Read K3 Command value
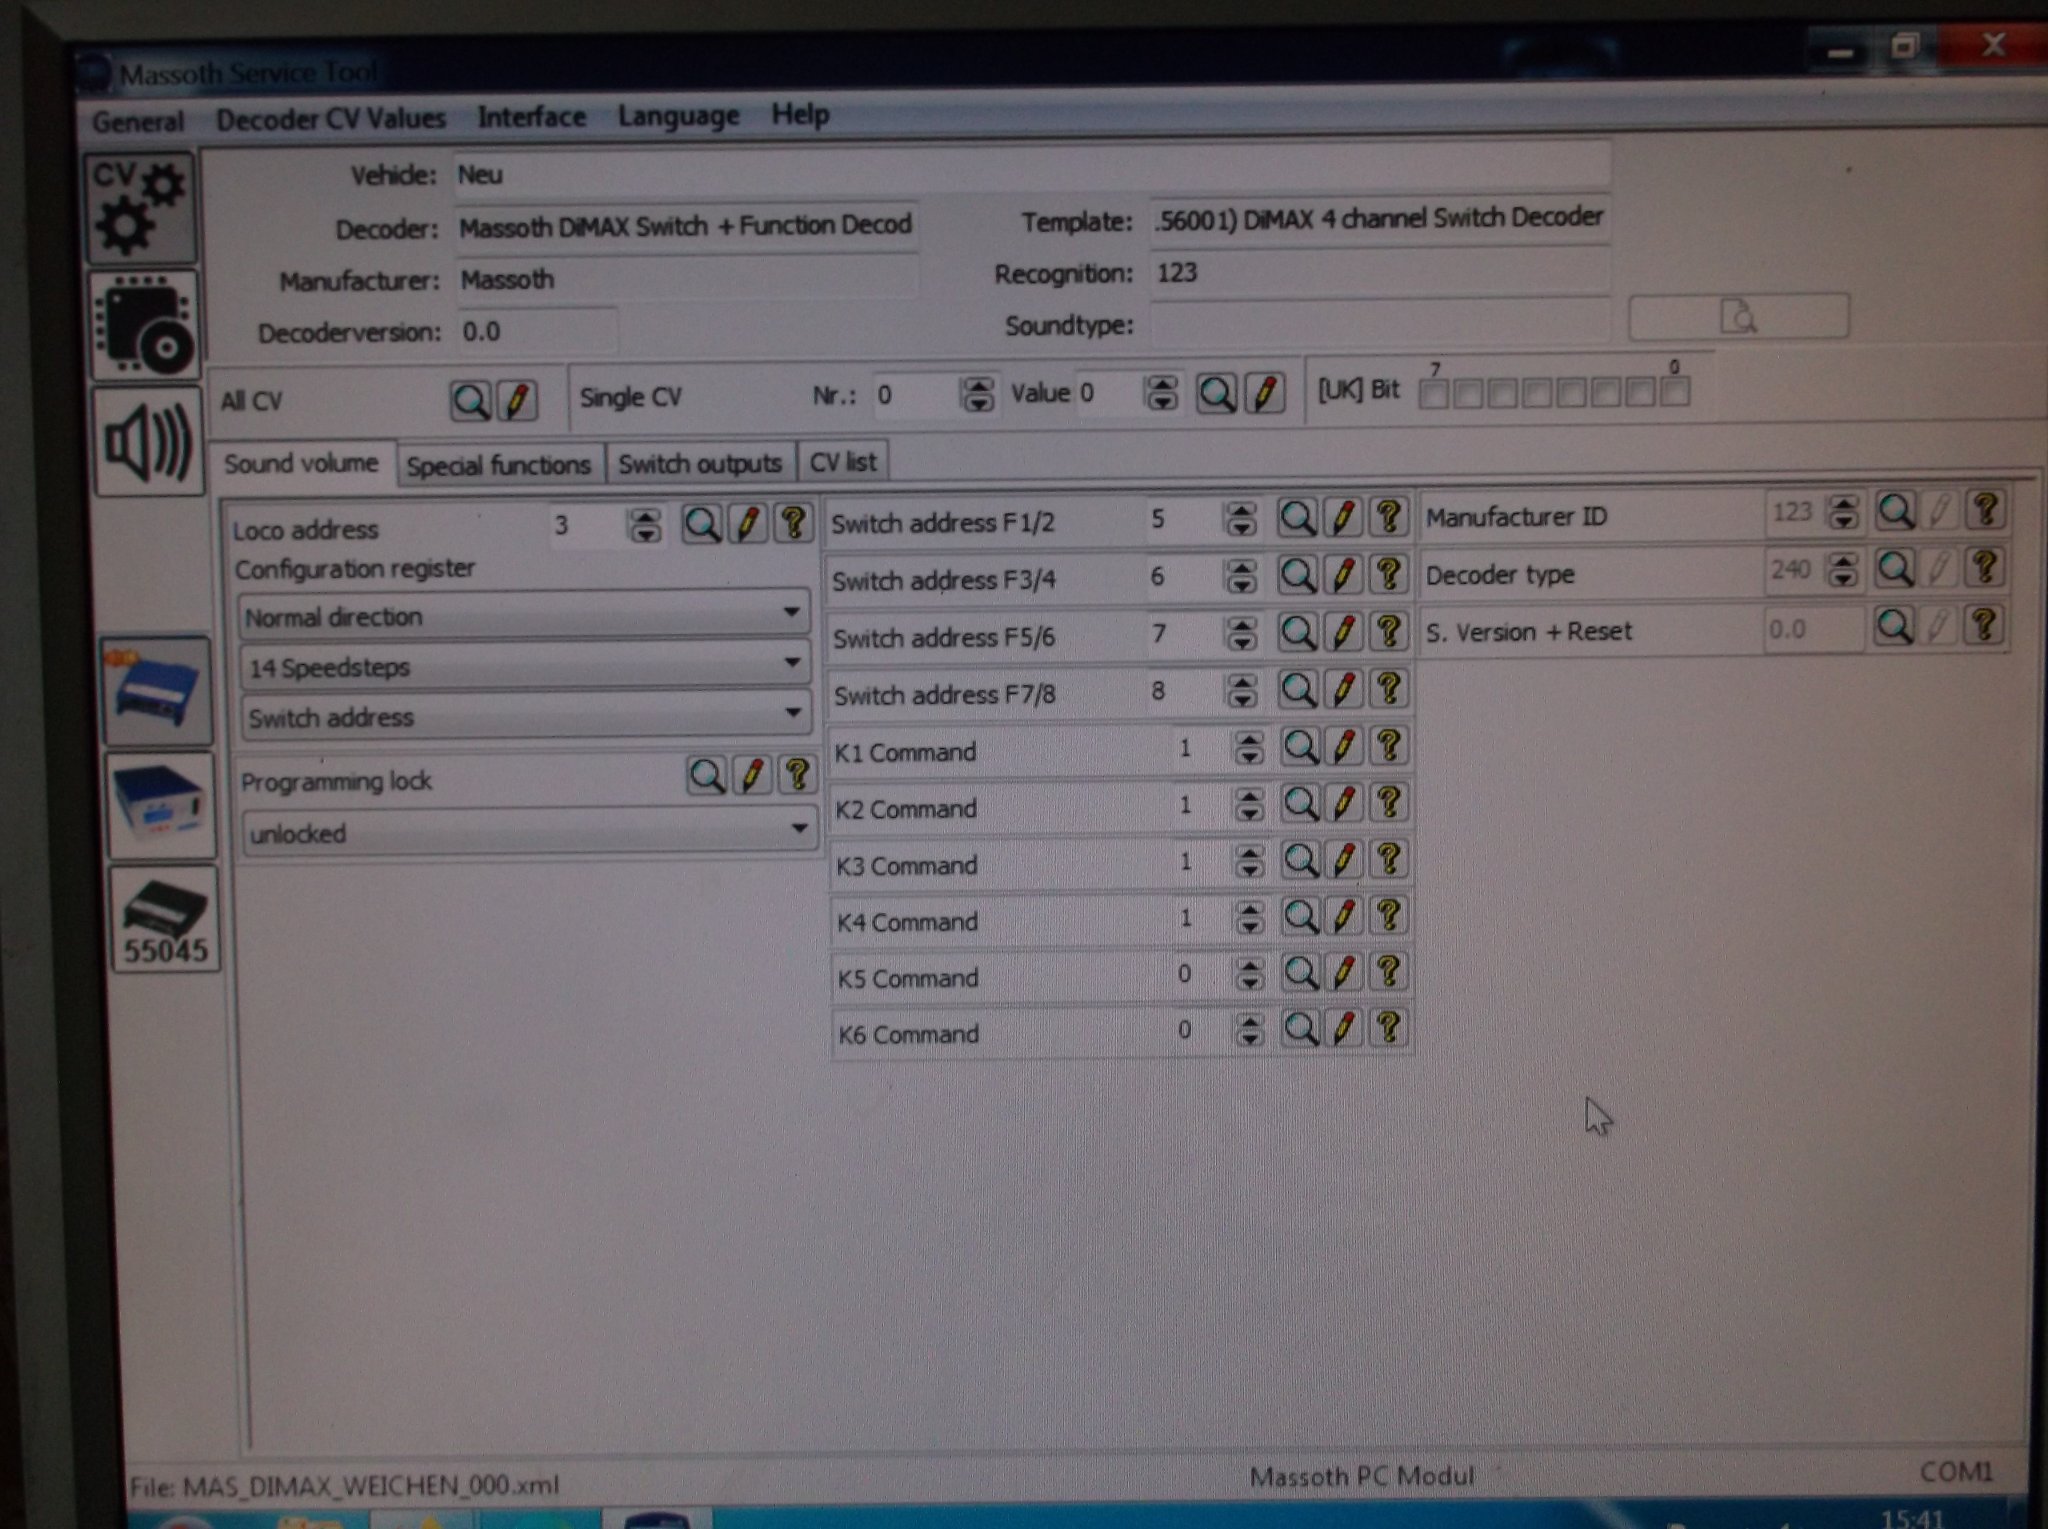This screenshot has width=2048, height=1529. (1300, 860)
